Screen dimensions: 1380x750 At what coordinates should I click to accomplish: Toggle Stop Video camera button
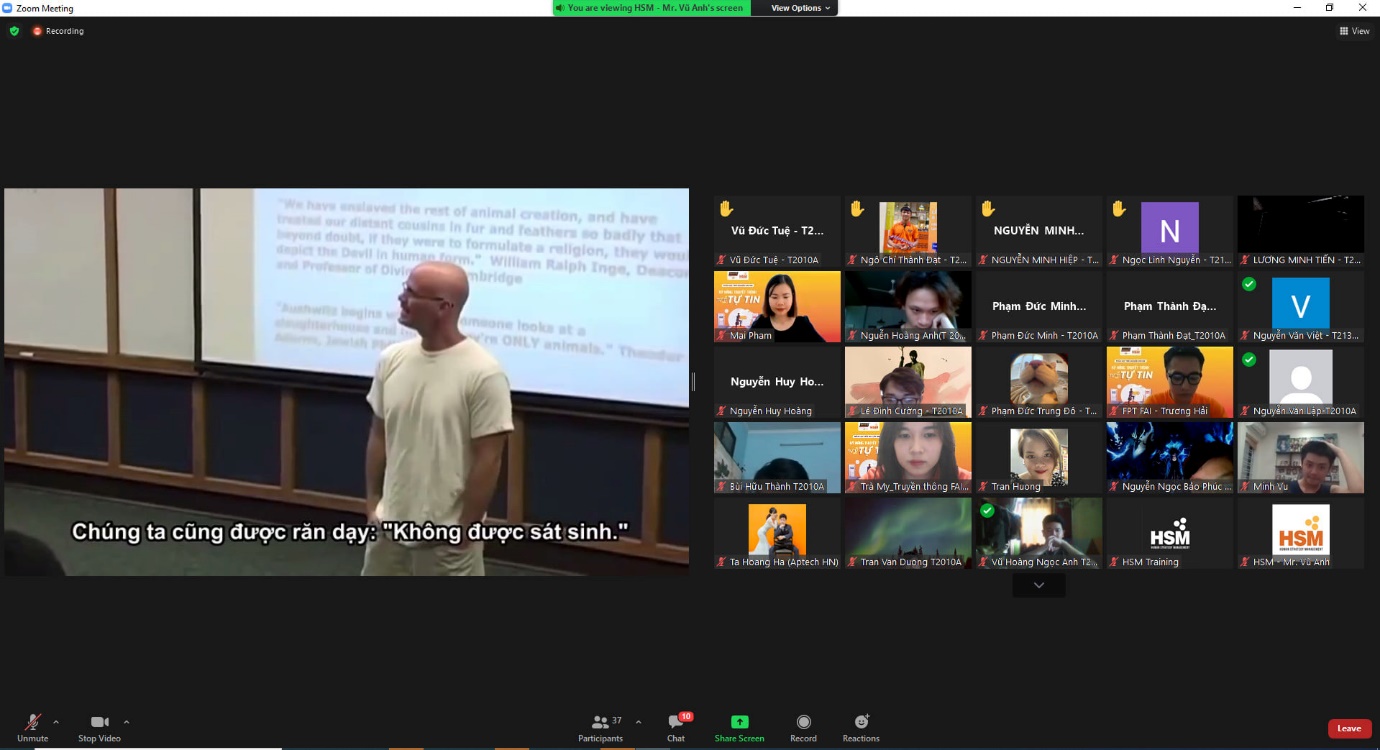[x=99, y=723]
